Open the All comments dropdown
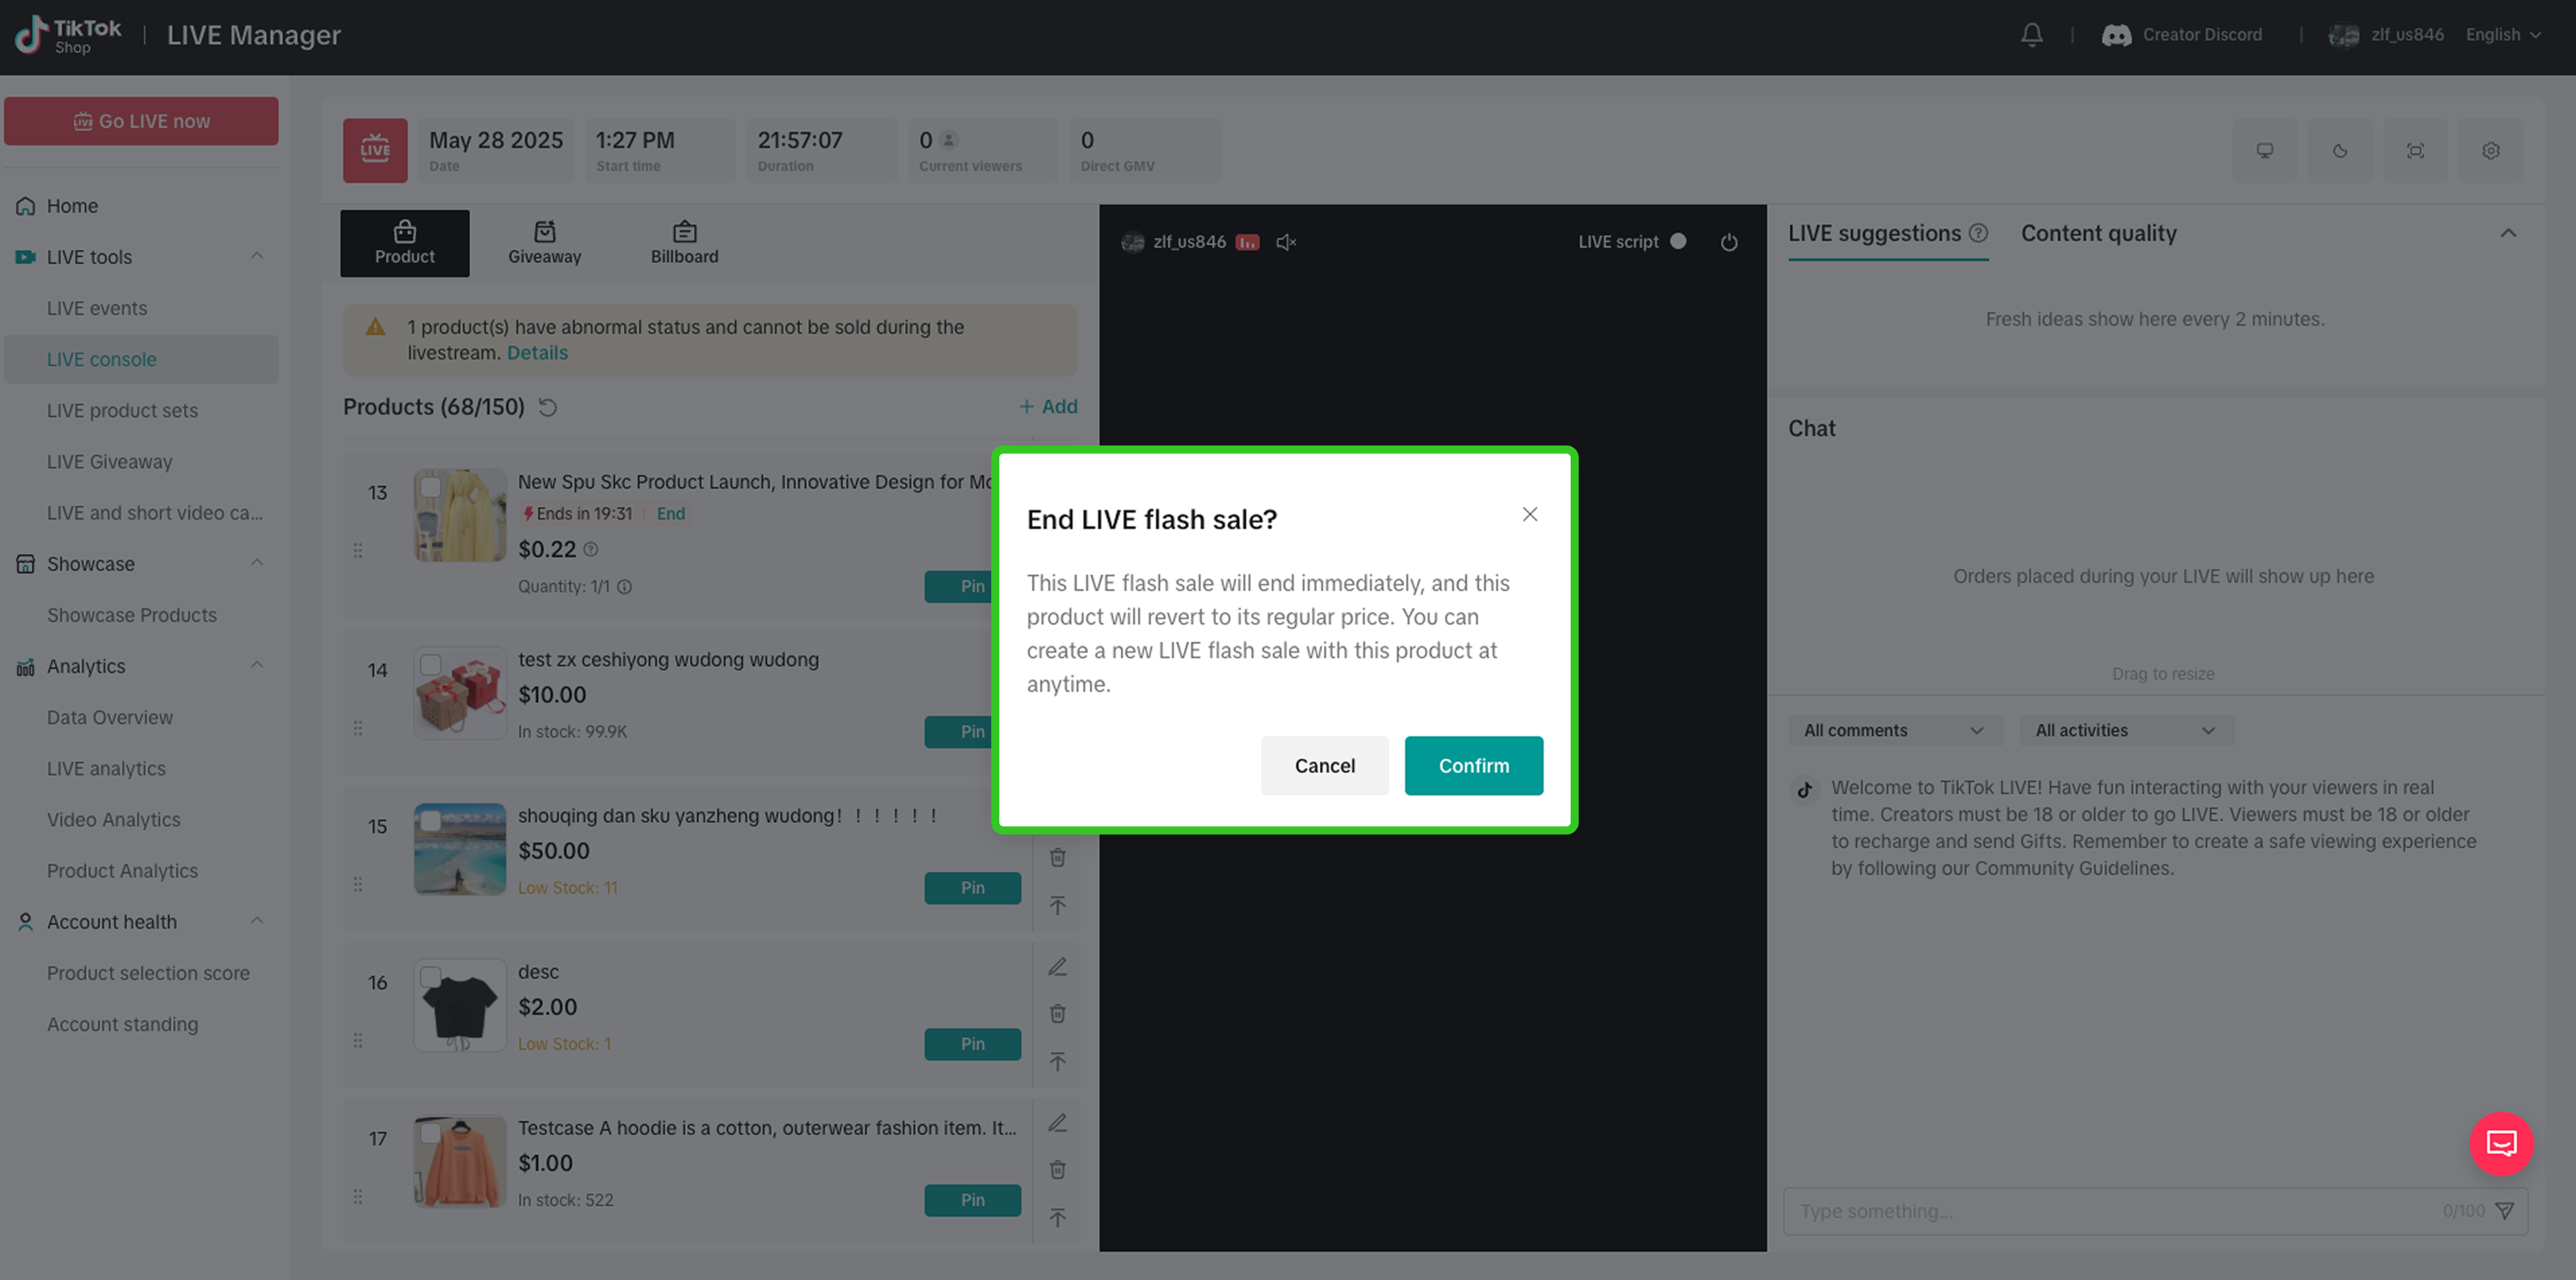Screen dimensions: 2576x1280 (1893, 730)
